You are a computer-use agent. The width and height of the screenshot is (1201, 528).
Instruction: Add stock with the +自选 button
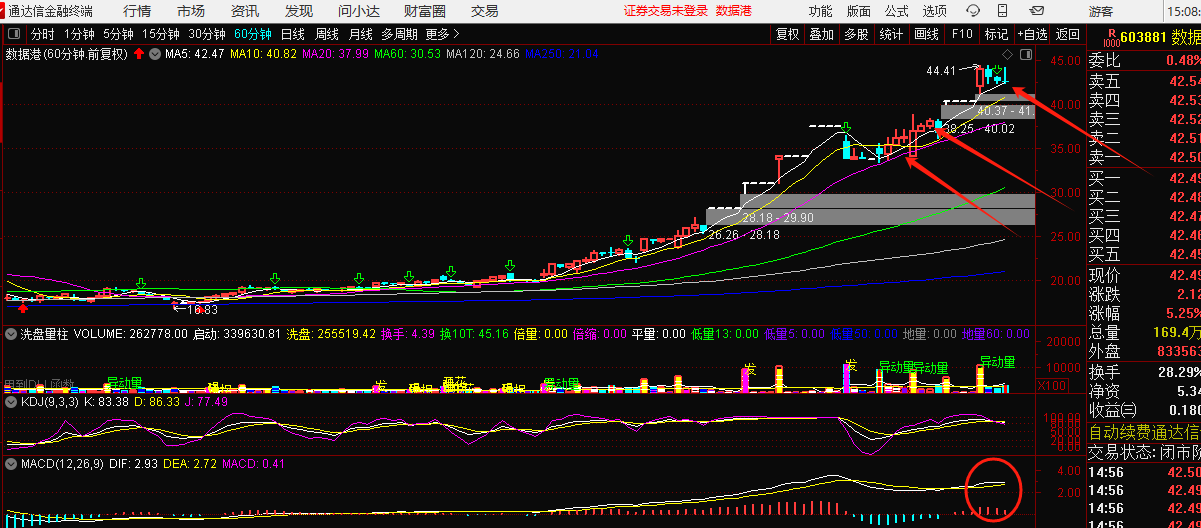(1033, 34)
